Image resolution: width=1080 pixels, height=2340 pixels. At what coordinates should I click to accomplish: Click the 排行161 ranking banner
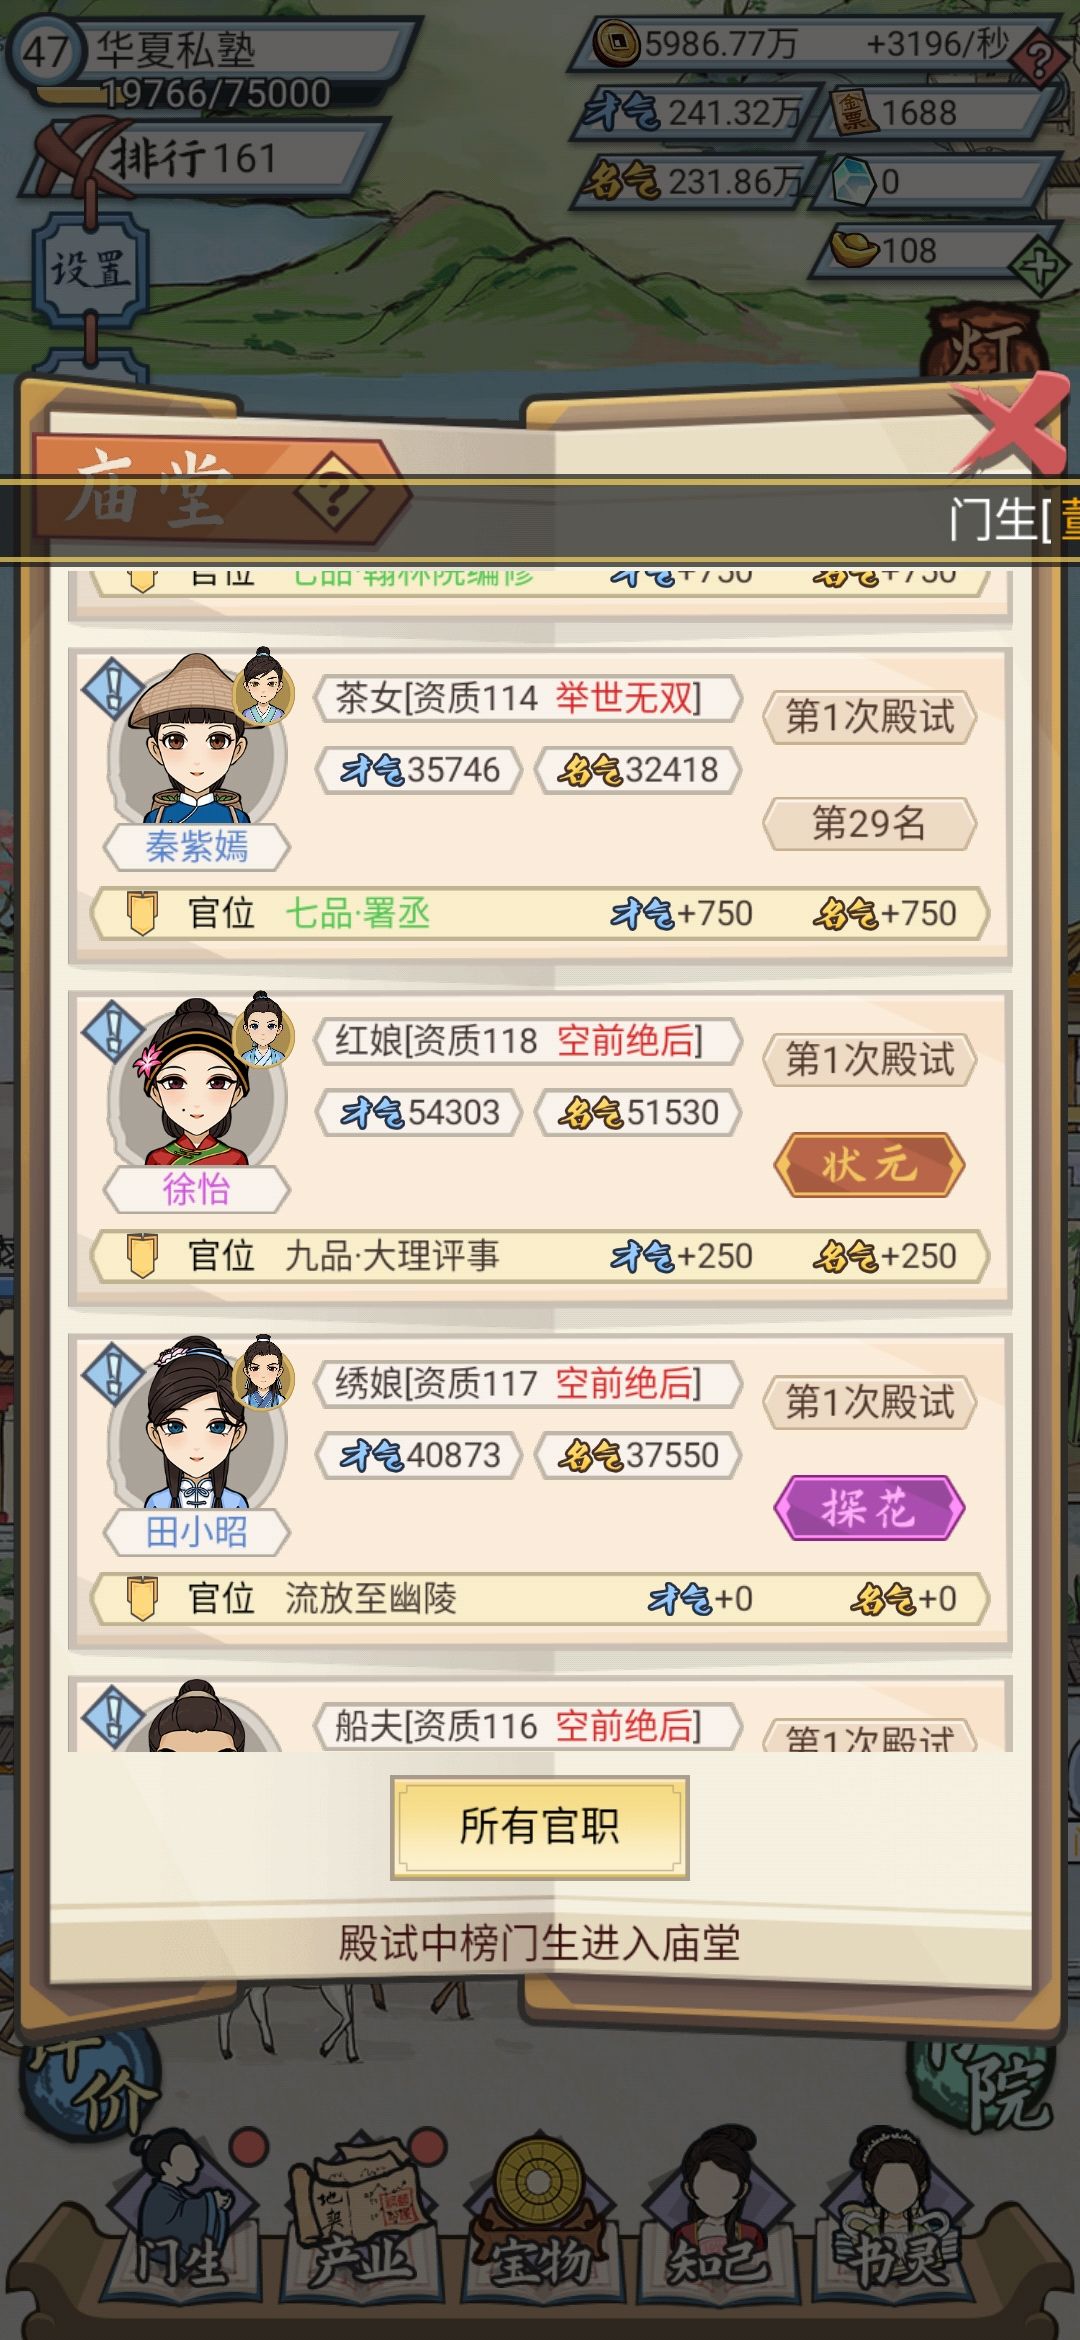coord(195,158)
